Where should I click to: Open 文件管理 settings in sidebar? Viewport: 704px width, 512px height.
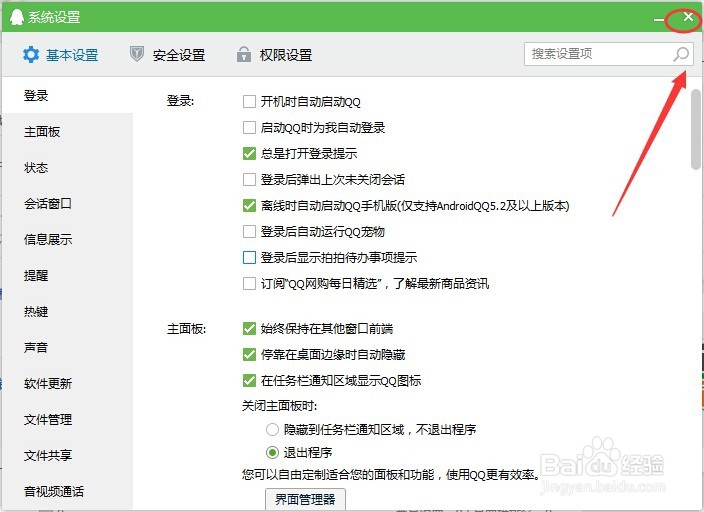(68, 419)
